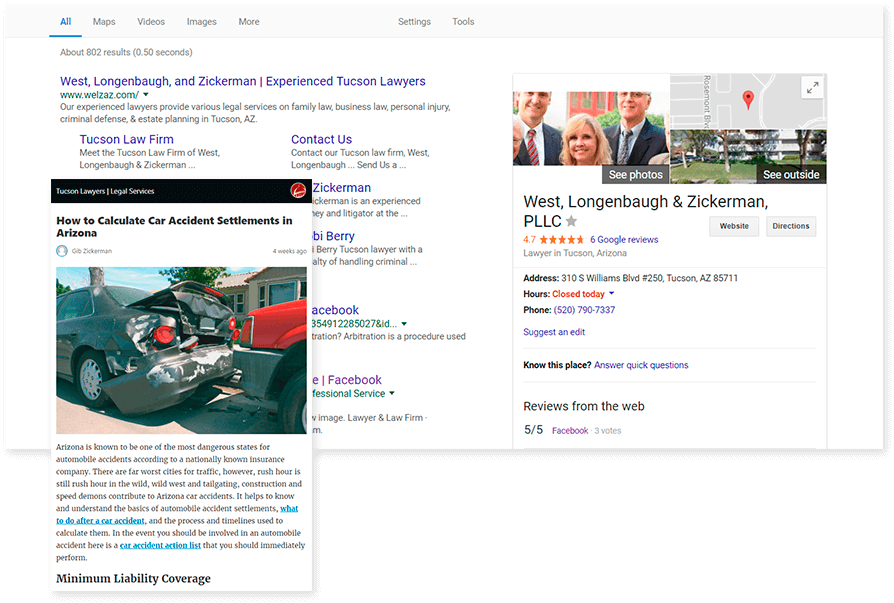Screen dimensions: 894x603
Task: Click the address 310 S Williams Blvd text
Action: [649, 278]
